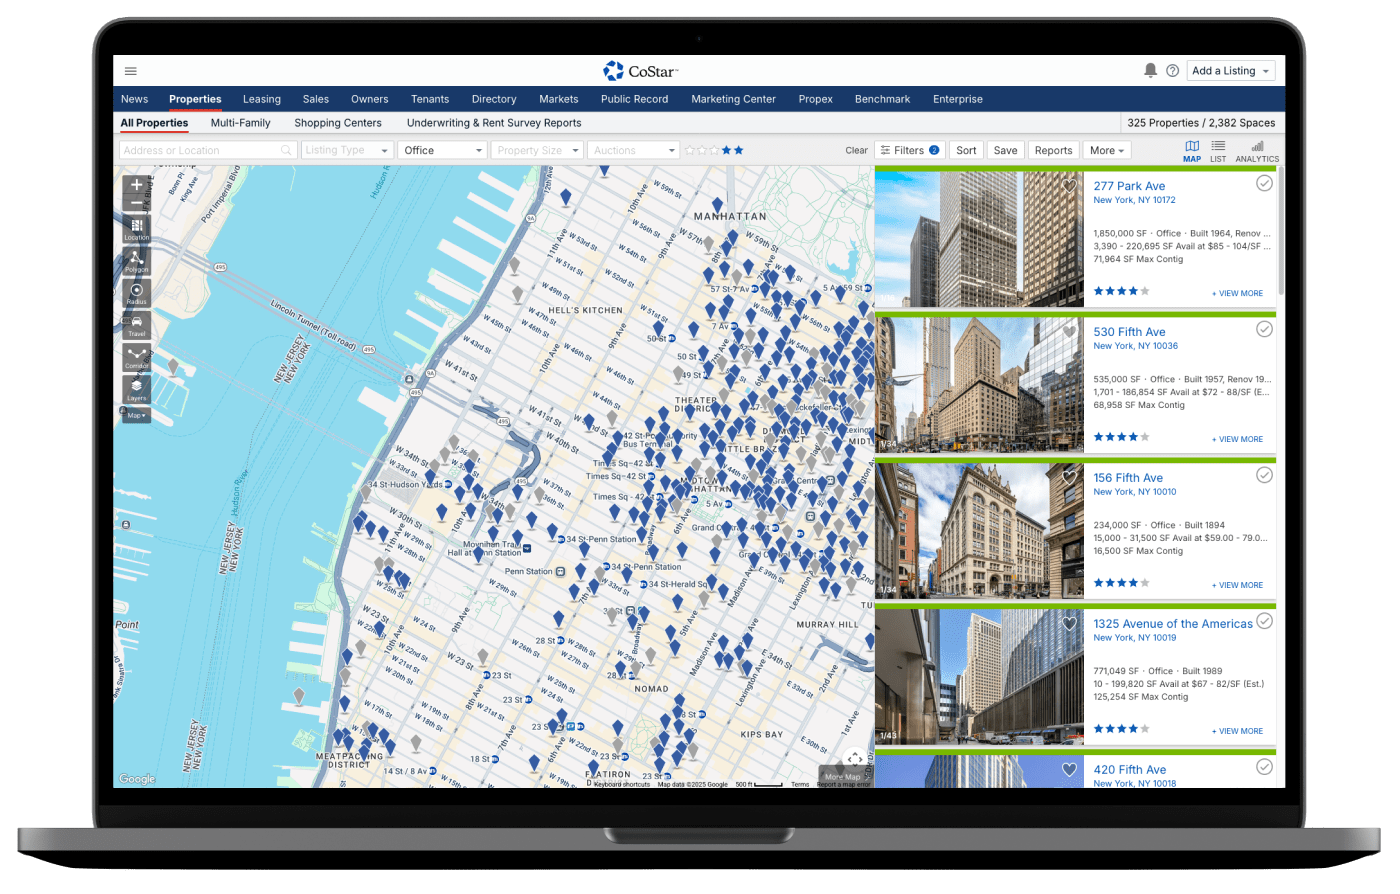Open the map Layers panel
1400x894 pixels.
pos(137,389)
